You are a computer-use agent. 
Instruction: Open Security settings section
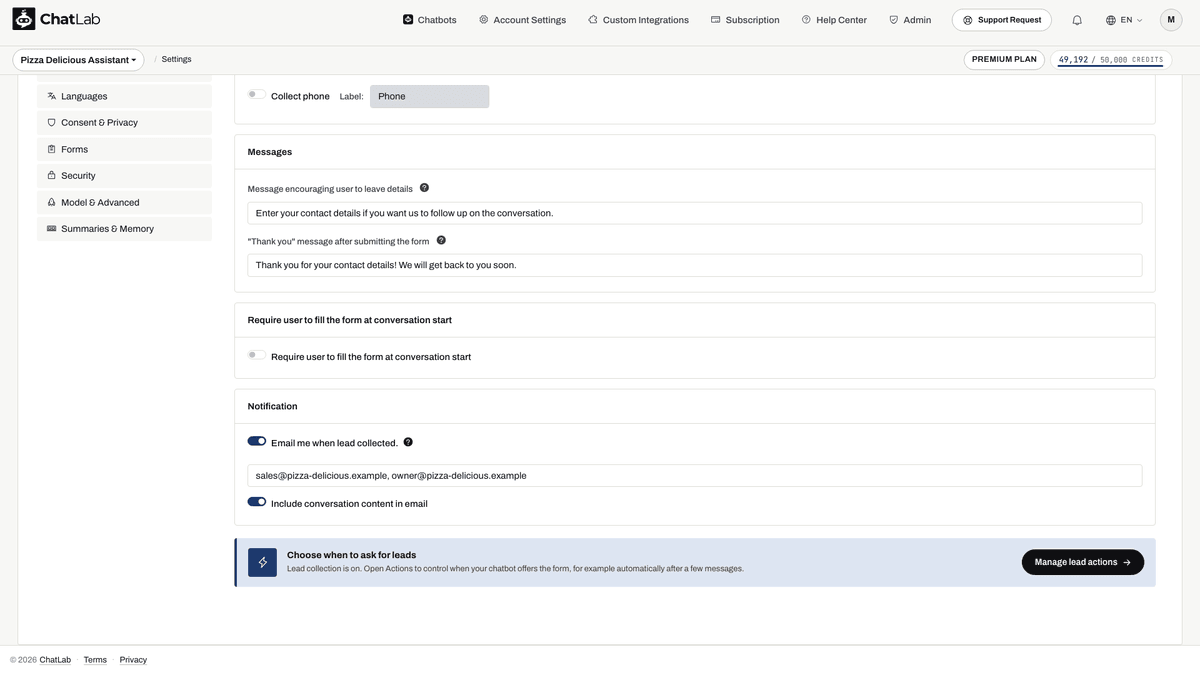124,175
